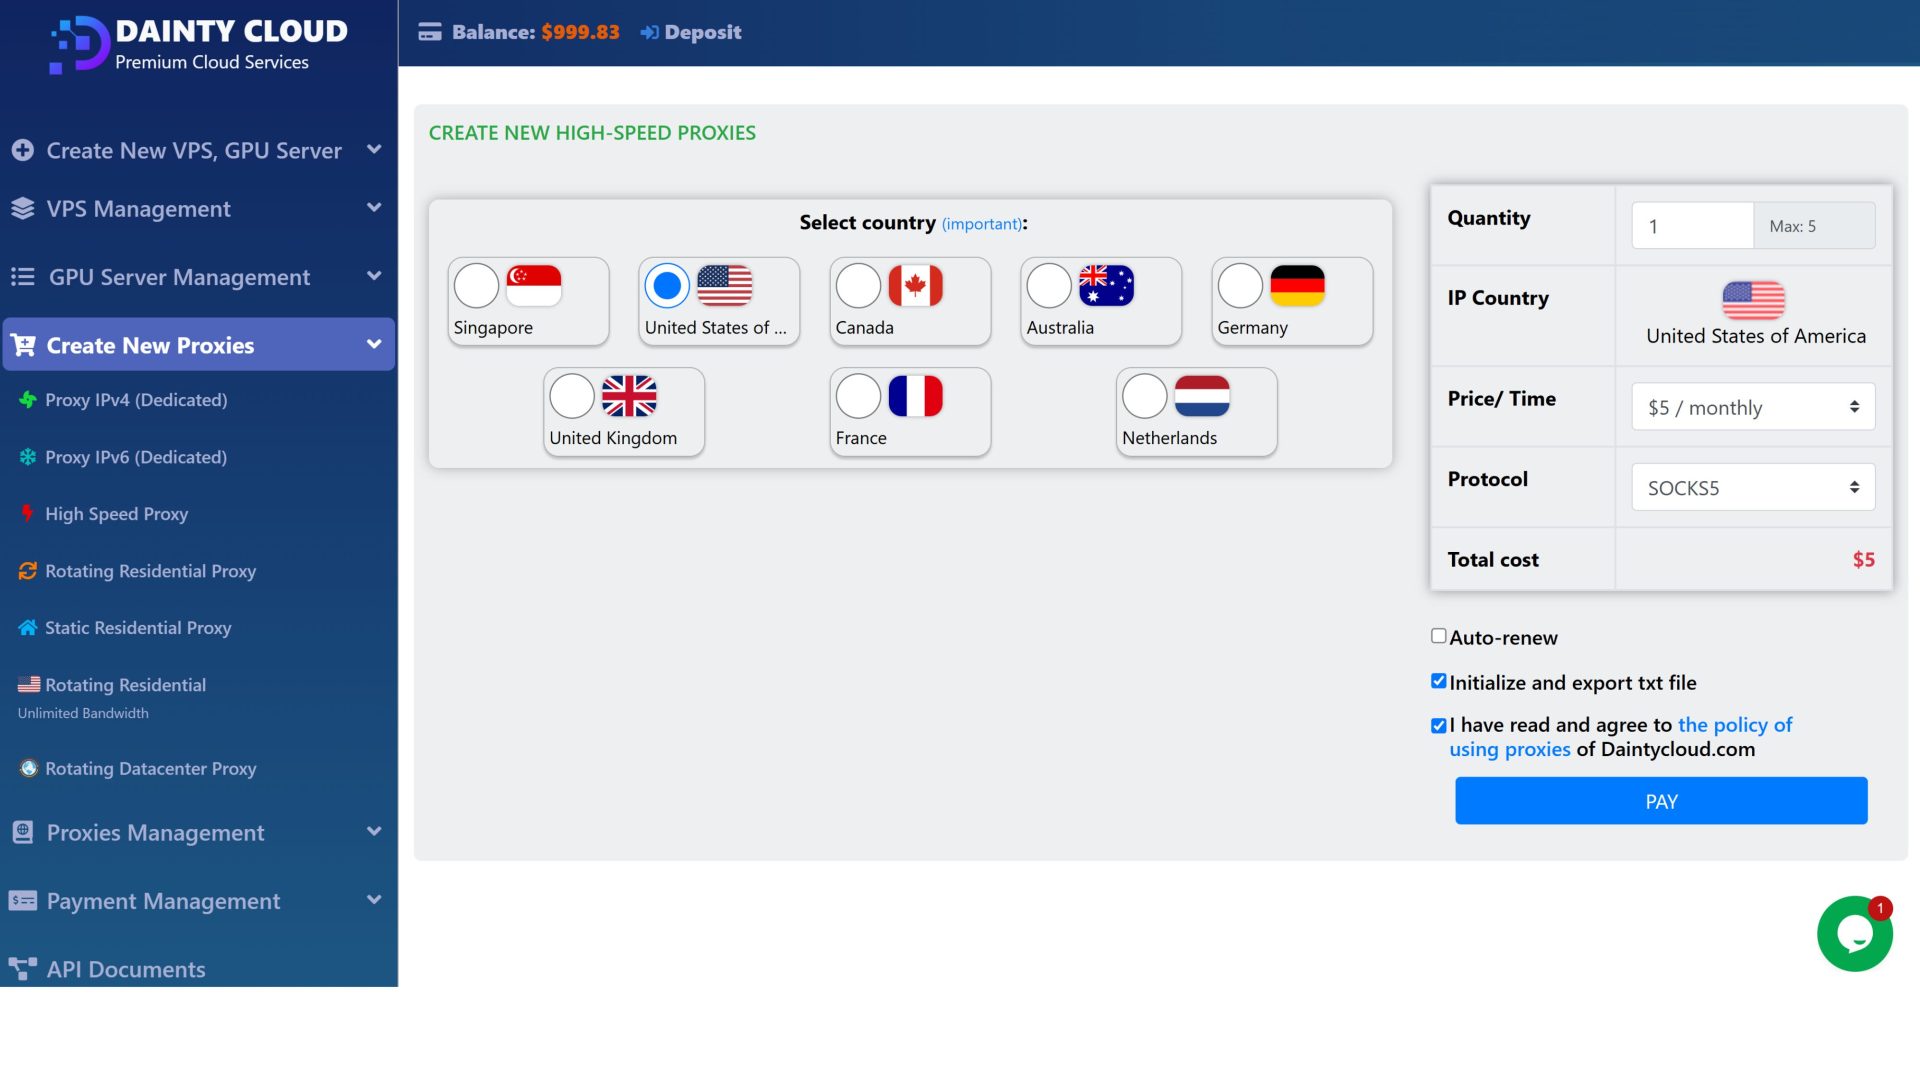Select the Germany radio button
Screen dimensions: 1920x1080
(1241, 286)
